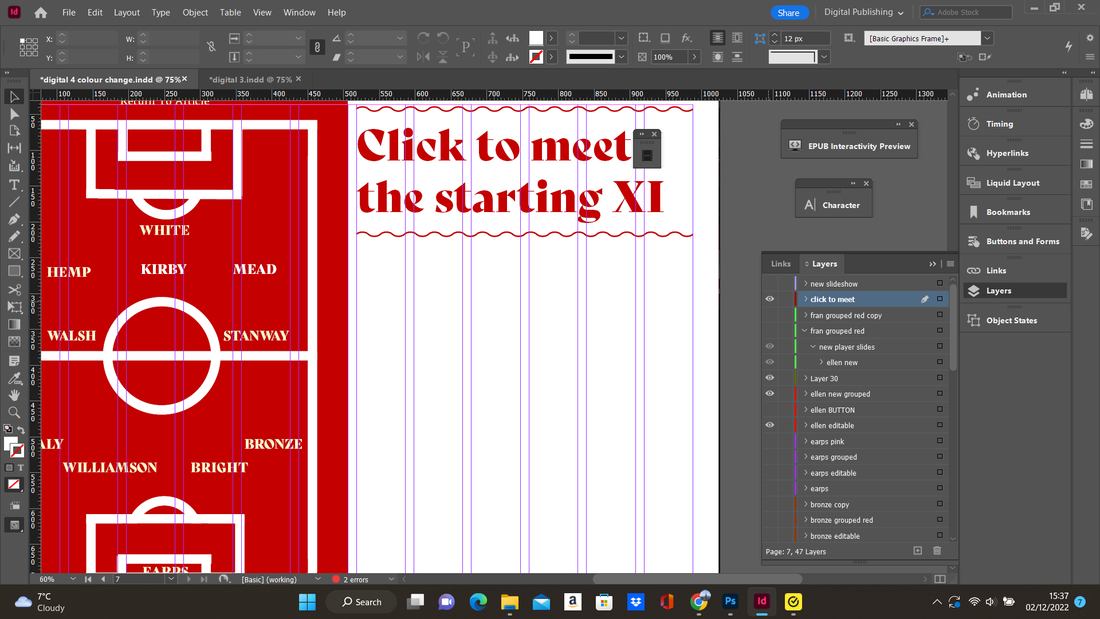Toggle visibility of 'ellen new' item
The height and width of the screenshot is (619, 1100).
770,362
